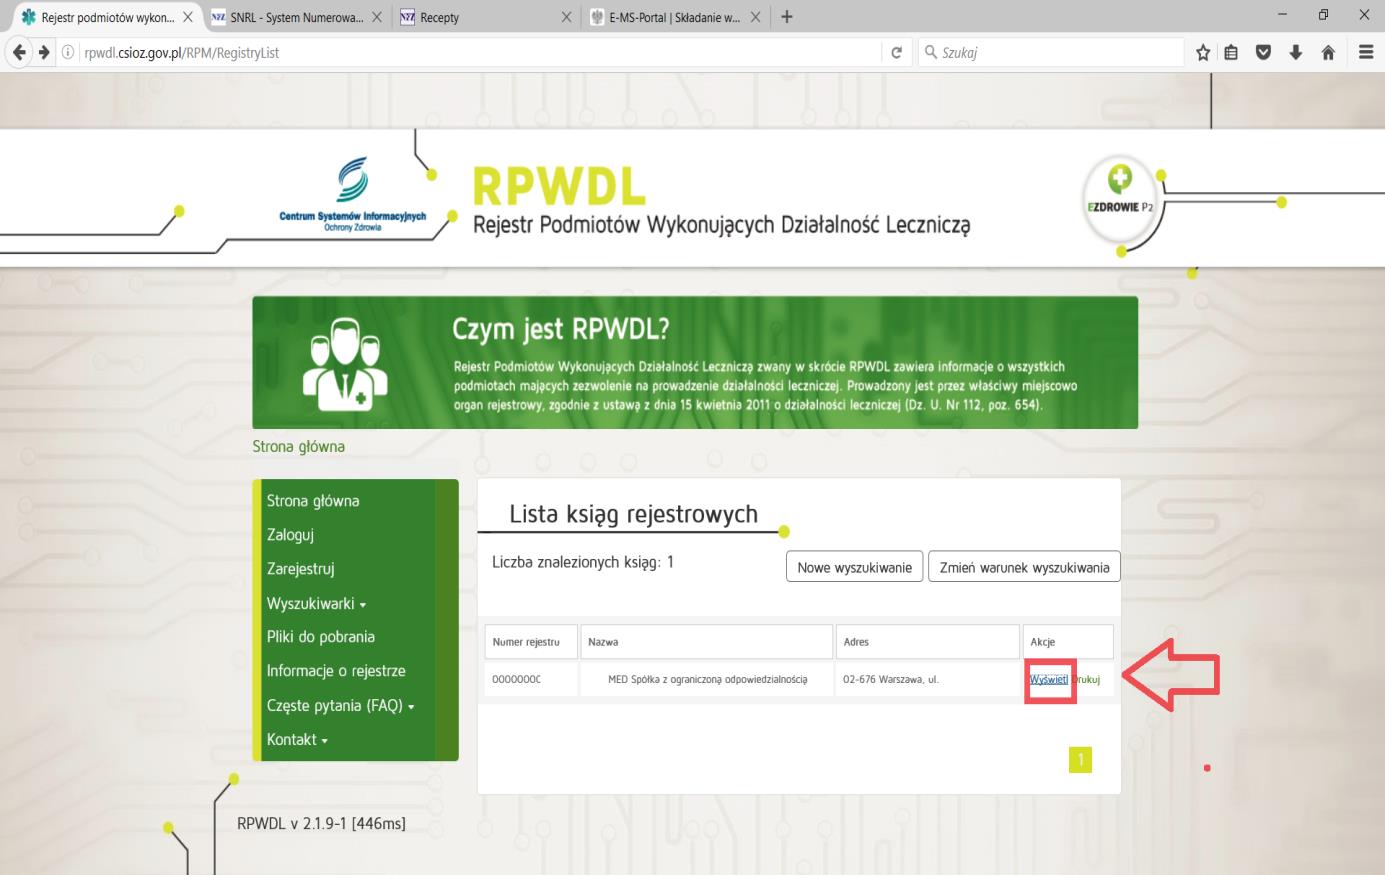The image size is (1385, 875).
Task: Click the Szukaj search field
Action: (x=1051, y=52)
